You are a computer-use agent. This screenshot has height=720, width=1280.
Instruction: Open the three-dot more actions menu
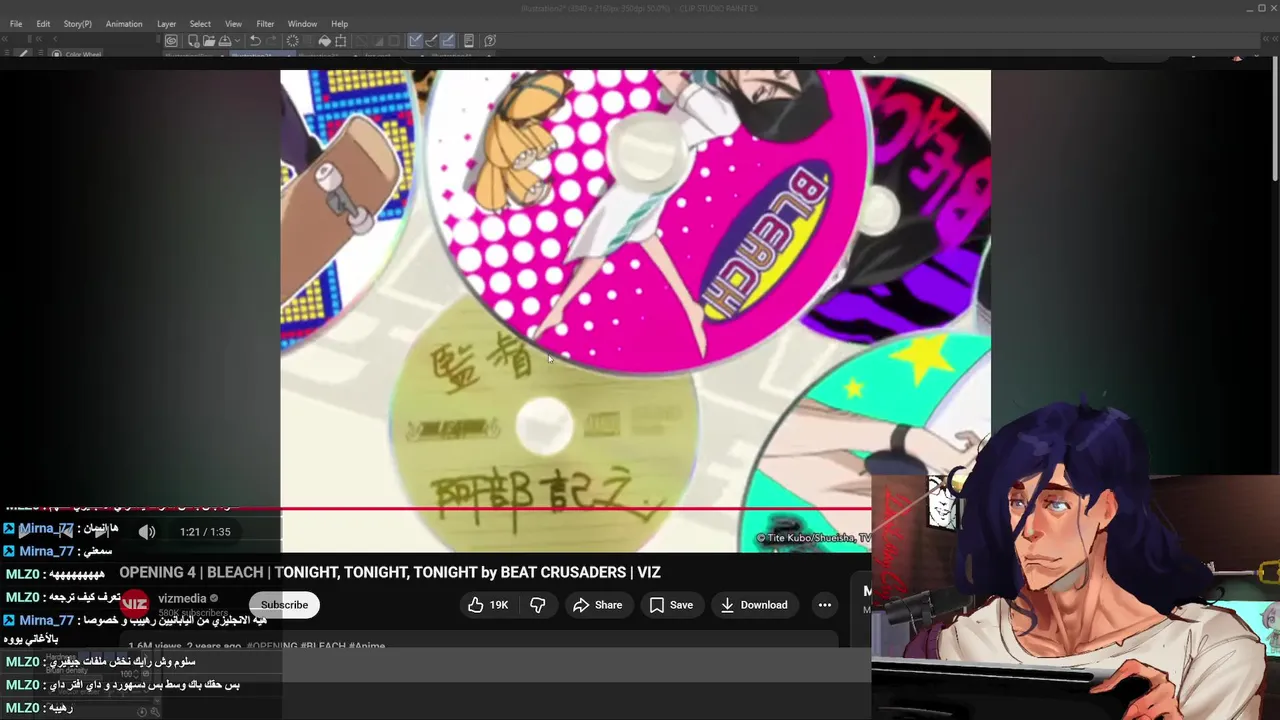(824, 605)
